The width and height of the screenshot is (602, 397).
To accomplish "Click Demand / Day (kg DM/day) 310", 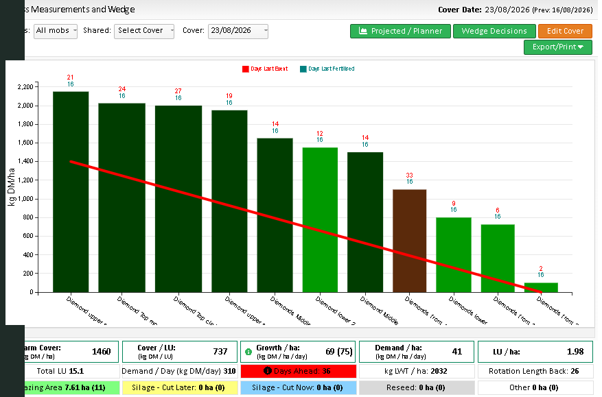I will 179,371.
